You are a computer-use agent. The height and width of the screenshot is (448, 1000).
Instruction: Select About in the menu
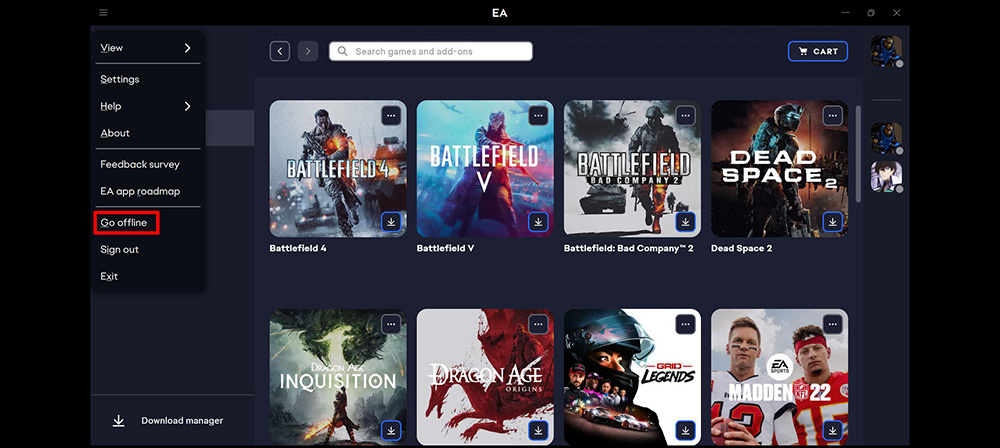(x=115, y=133)
